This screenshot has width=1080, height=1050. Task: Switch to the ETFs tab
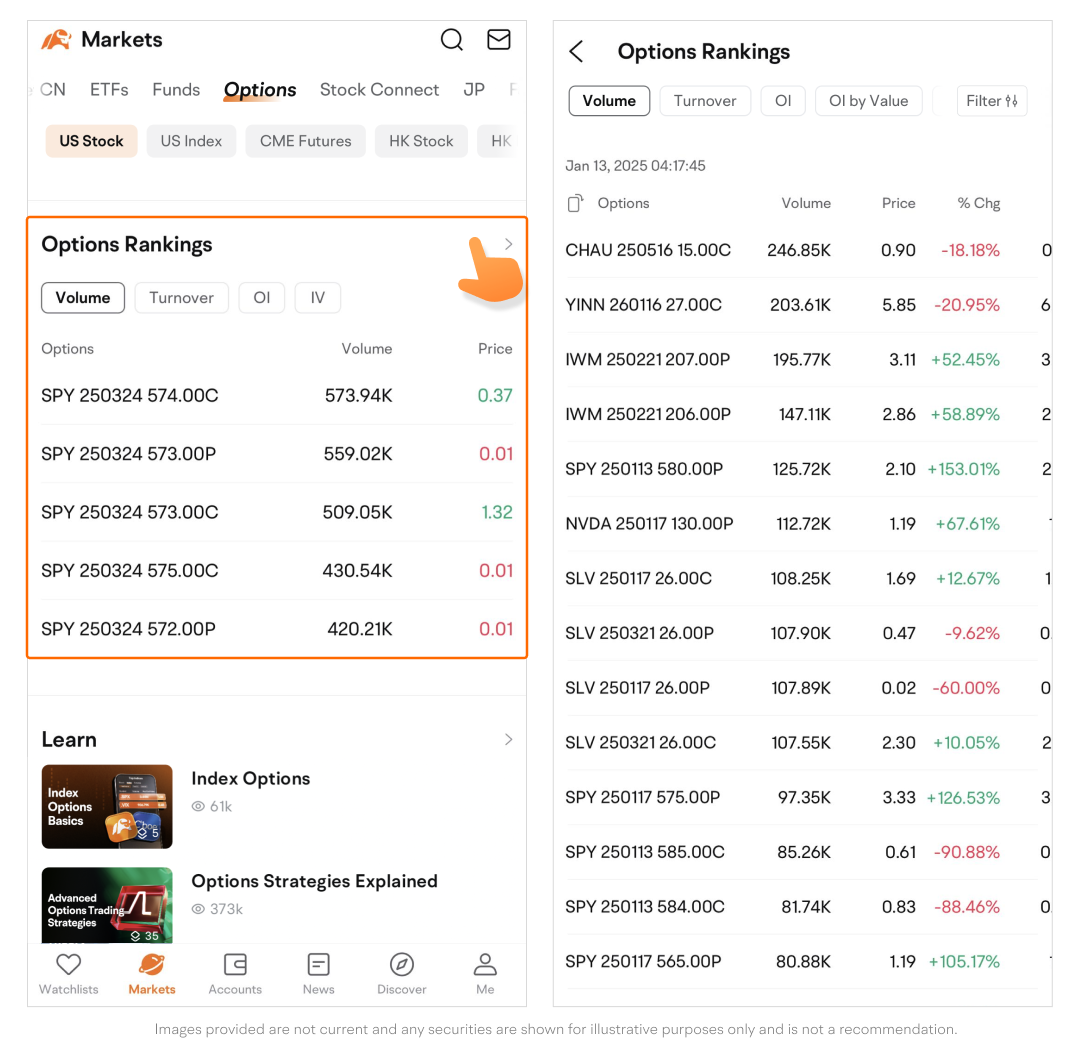click(109, 90)
